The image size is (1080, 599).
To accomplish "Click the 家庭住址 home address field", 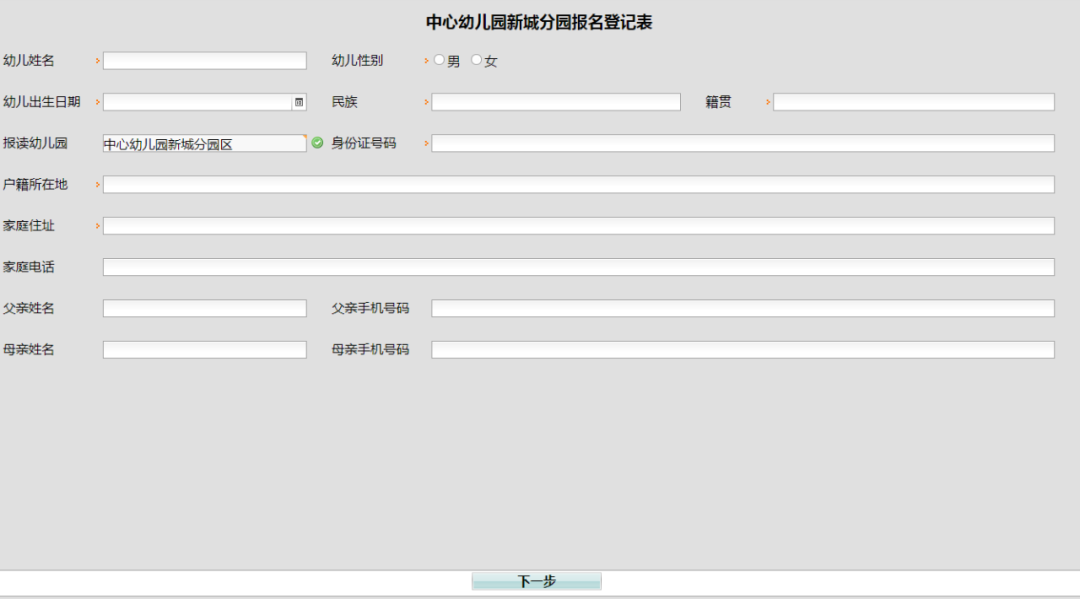I will click(580, 225).
